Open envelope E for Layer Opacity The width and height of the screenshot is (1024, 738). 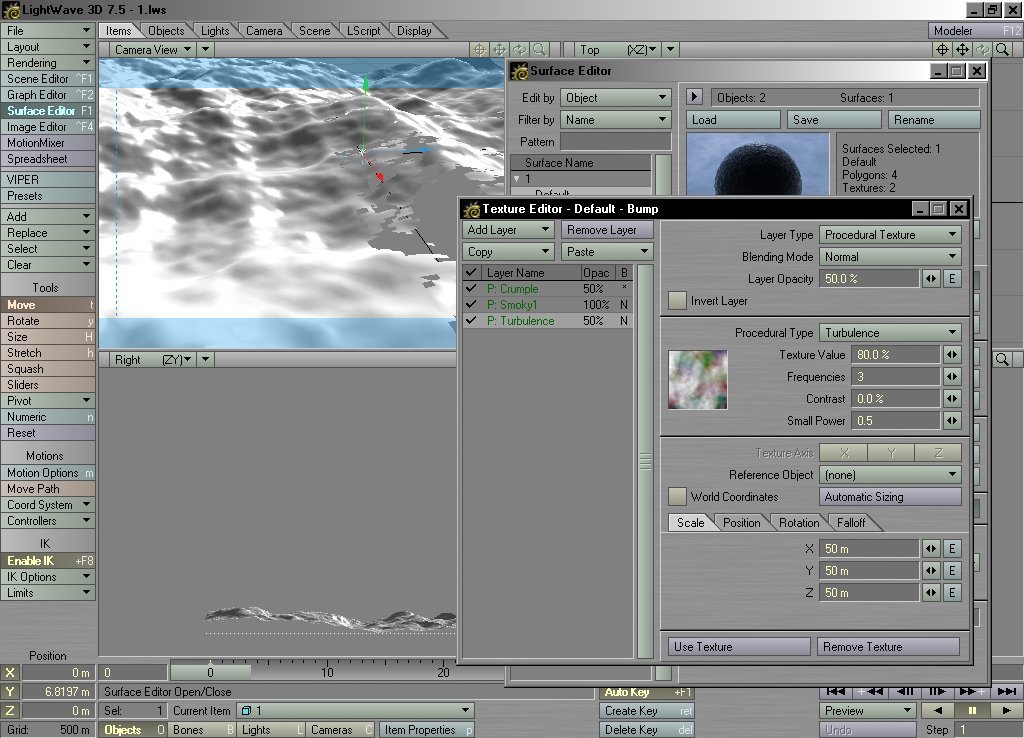tap(952, 279)
